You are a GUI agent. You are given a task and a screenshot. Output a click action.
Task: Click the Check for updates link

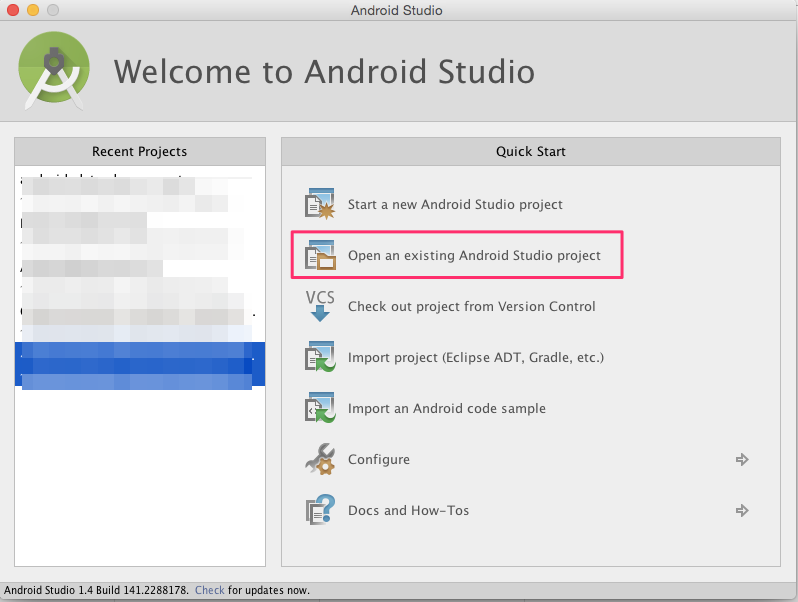209,590
